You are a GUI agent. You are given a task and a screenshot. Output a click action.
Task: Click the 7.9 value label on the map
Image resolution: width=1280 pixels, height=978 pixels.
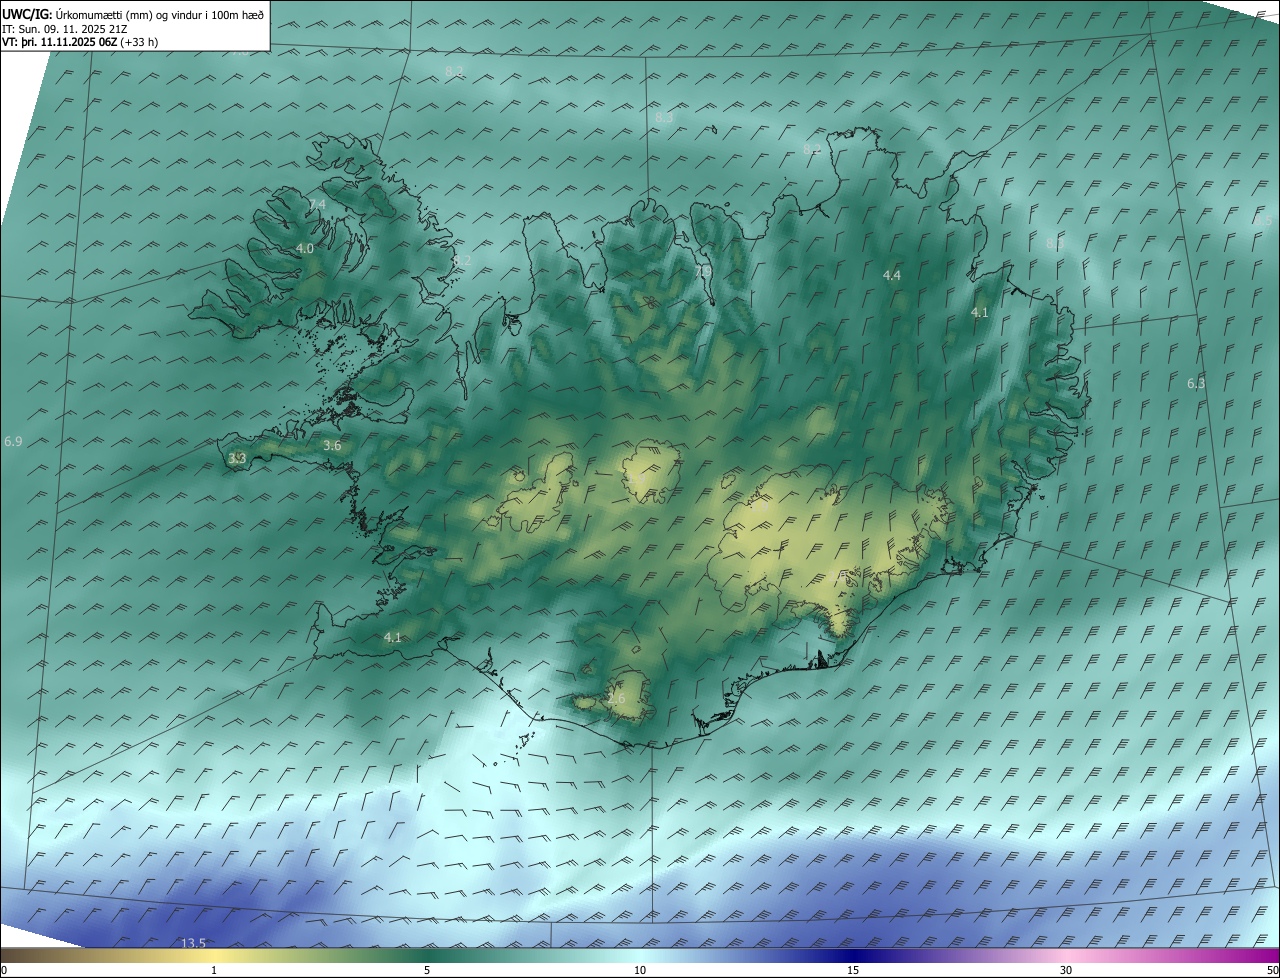click(704, 271)
